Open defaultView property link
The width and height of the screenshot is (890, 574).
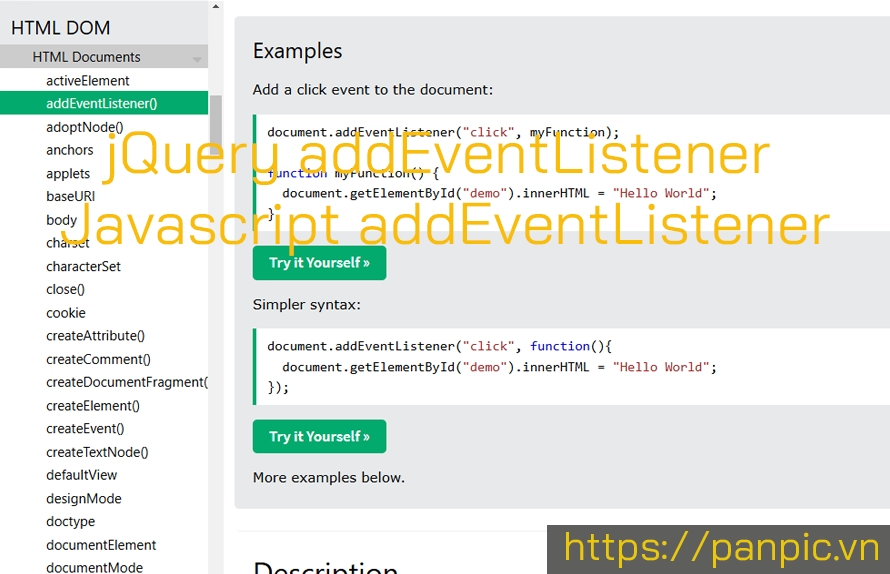pyautogui.click(x=81, y=475)
